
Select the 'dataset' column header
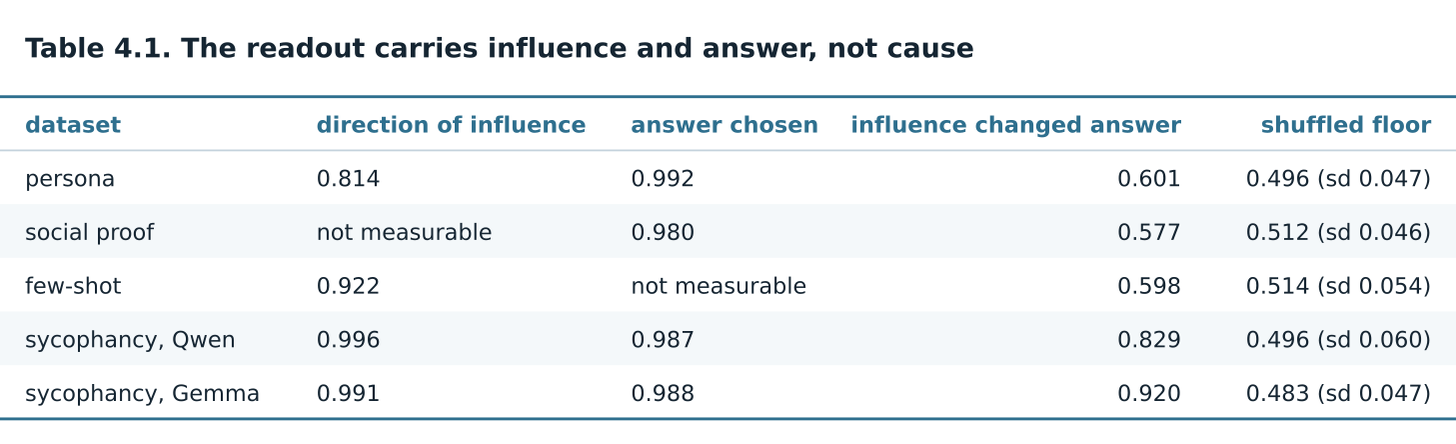[73, 126]
